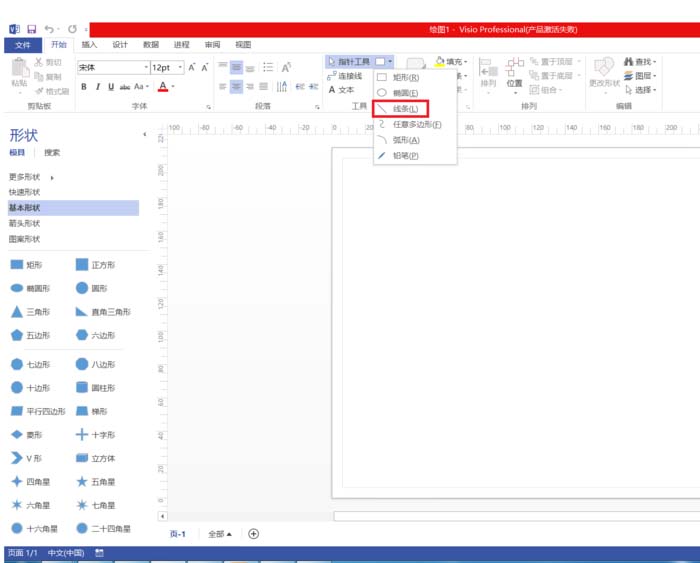Image resolution: width=700 pixels, height=563 pixels.
Task: Open the Search 搜索 tab in Shapes pane
Action: coord(52,153)
